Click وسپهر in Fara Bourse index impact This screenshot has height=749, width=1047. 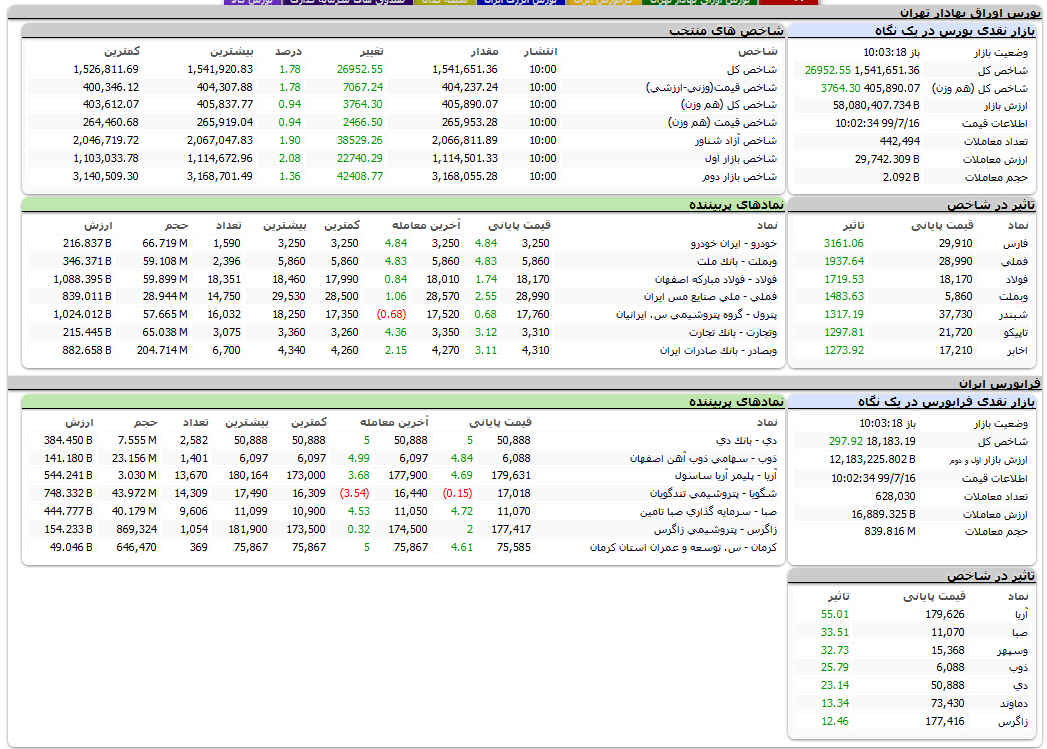1011,650
